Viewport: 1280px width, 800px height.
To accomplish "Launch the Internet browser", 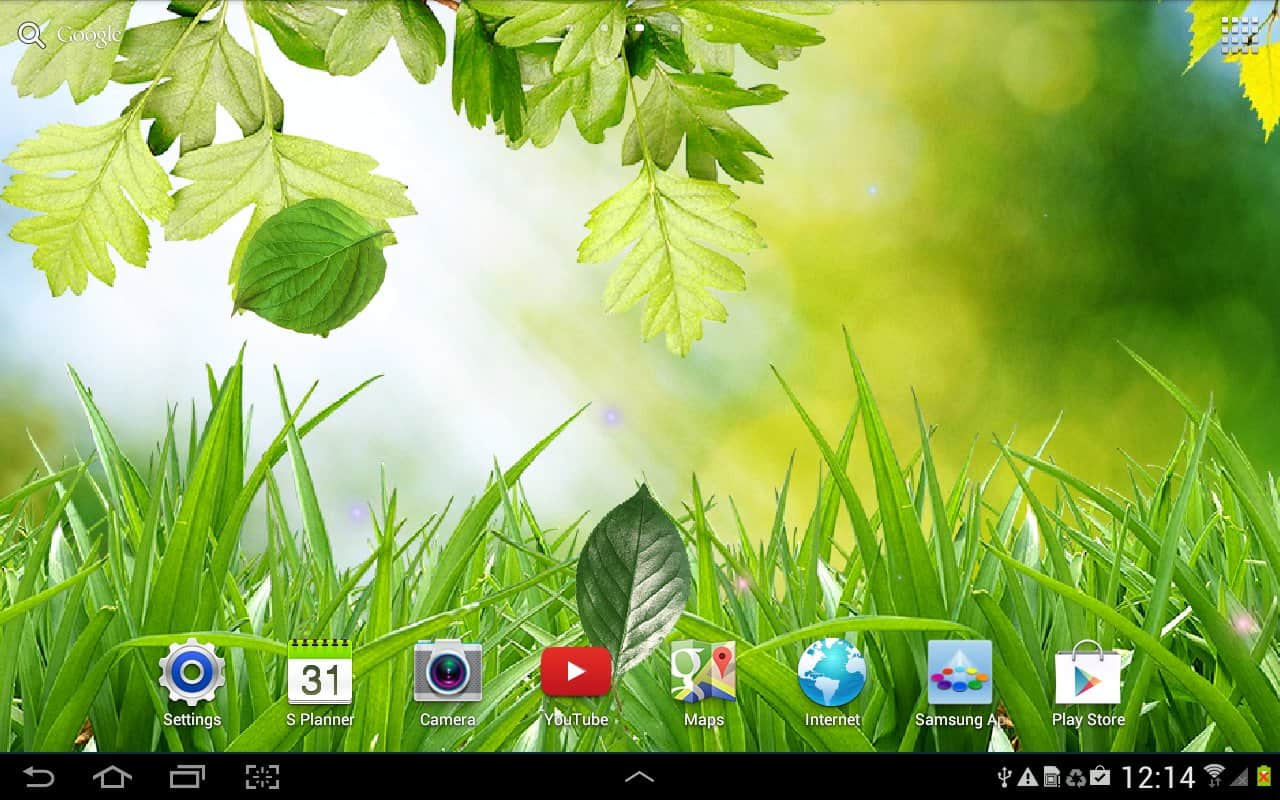I will click(831, 673).
